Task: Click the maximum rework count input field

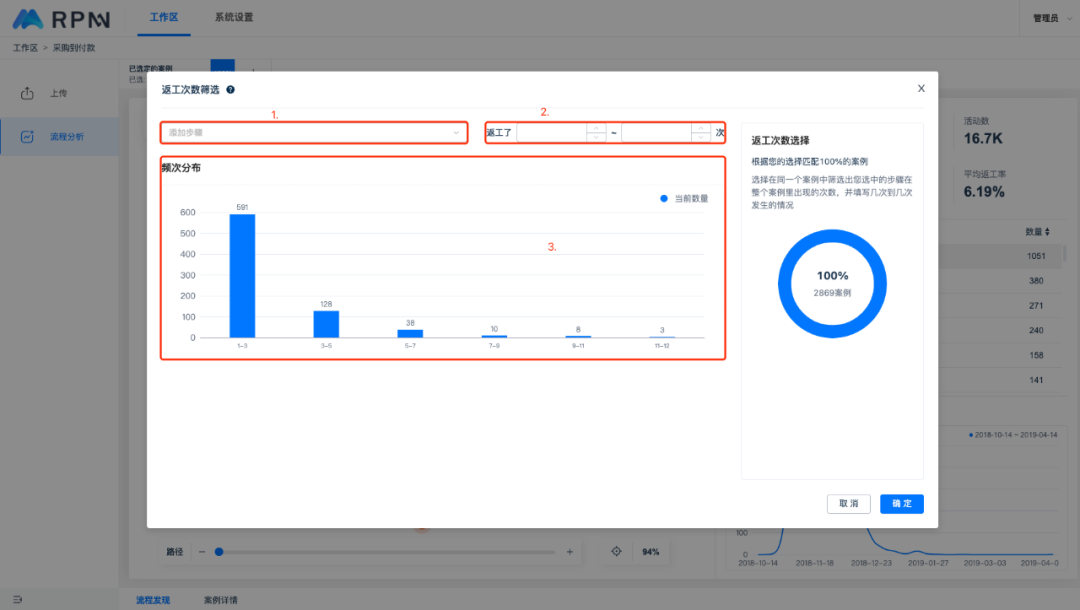Action: 656,132
